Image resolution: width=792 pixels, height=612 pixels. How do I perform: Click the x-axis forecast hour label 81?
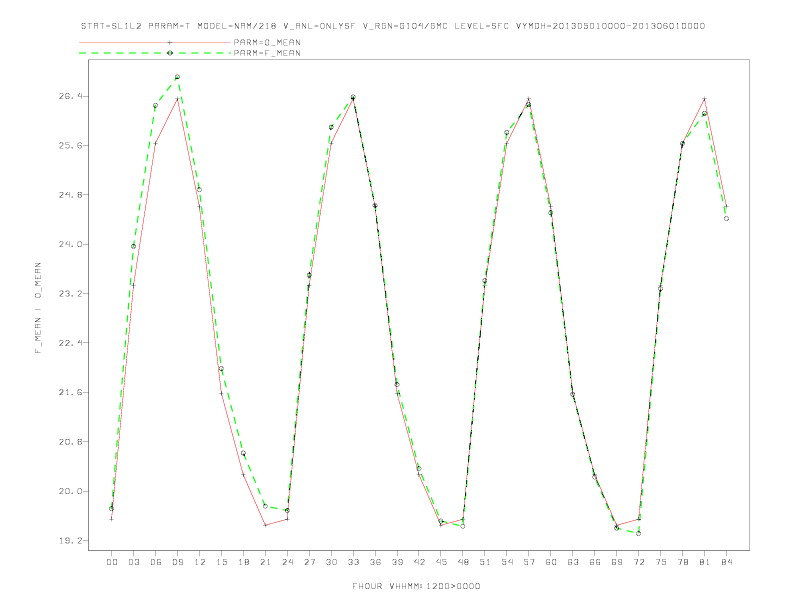click(x=705, y=562)
